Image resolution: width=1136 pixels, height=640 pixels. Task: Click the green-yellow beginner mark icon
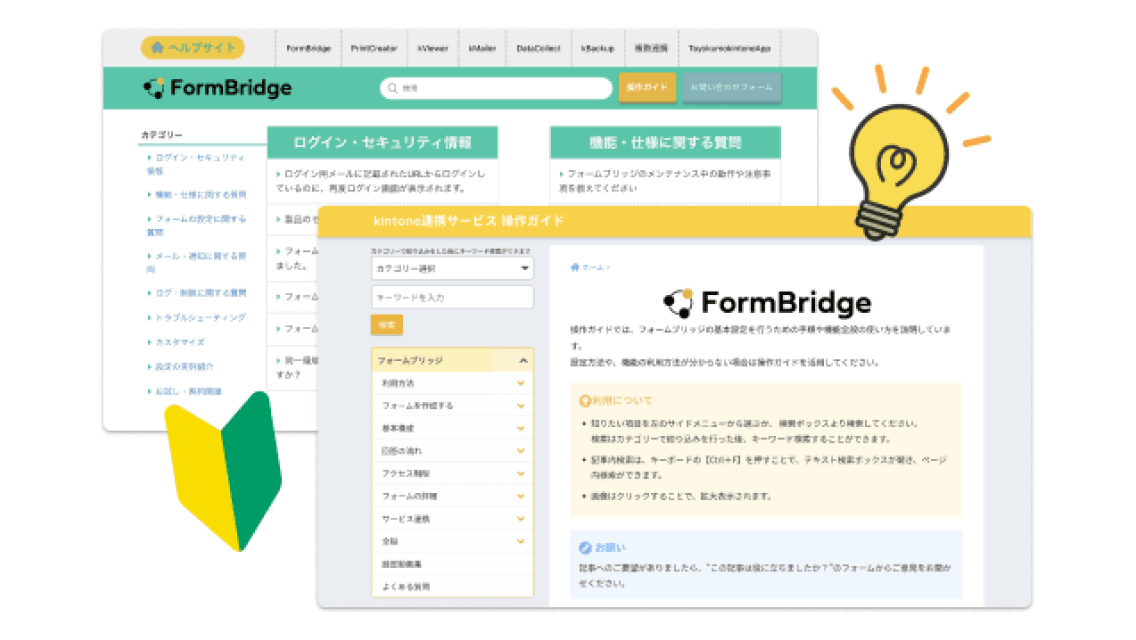(x=222, y=470)
